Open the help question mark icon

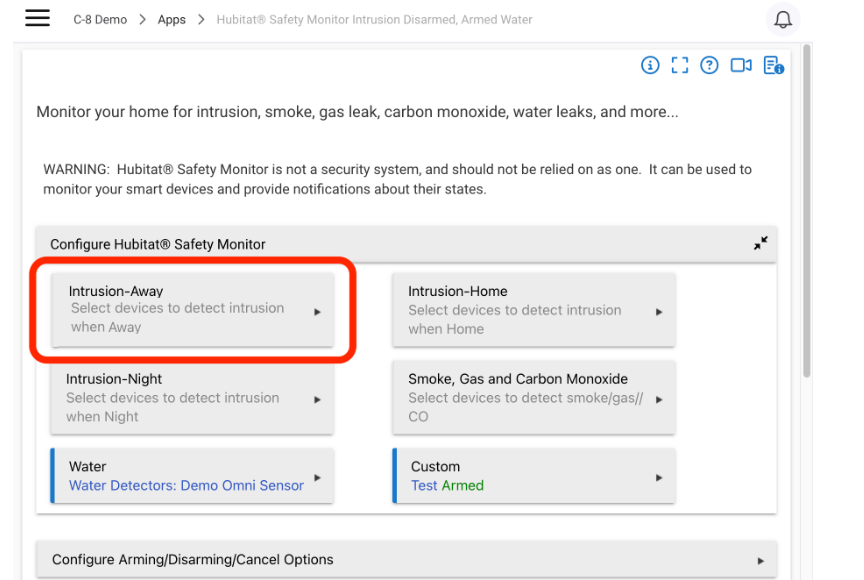tap(709, 66)
